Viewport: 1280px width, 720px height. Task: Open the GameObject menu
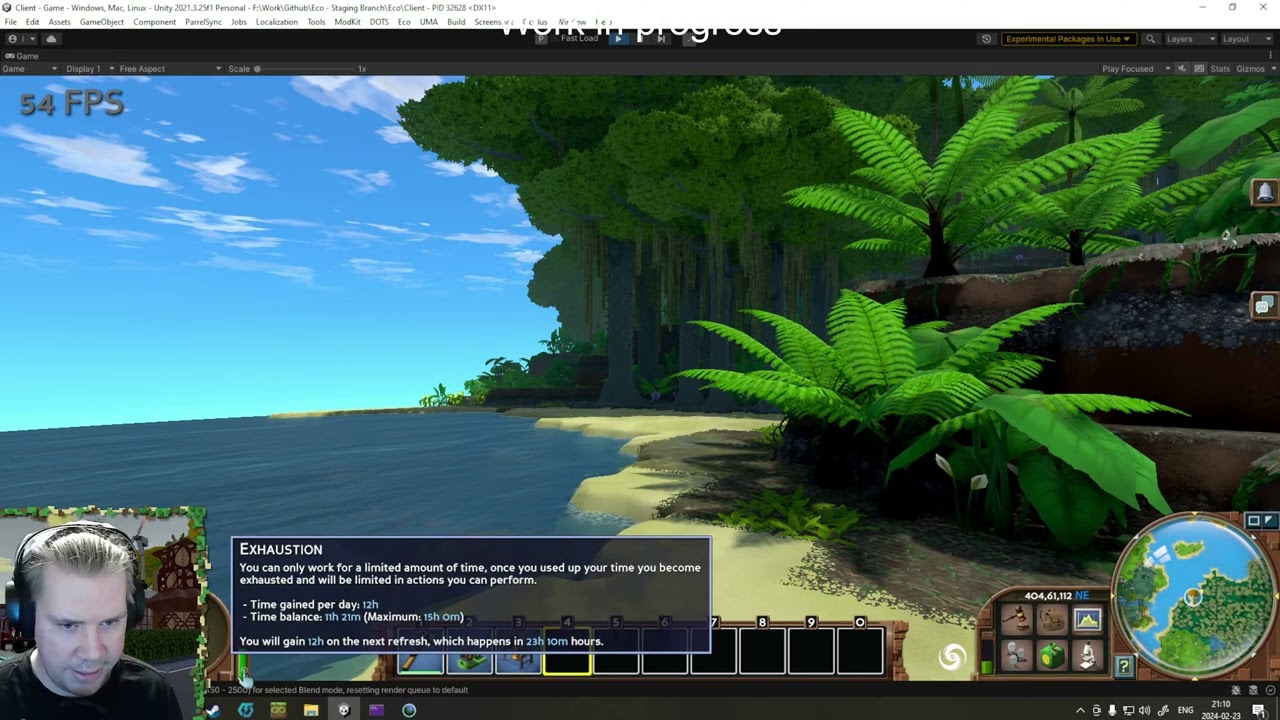point(102,22)
